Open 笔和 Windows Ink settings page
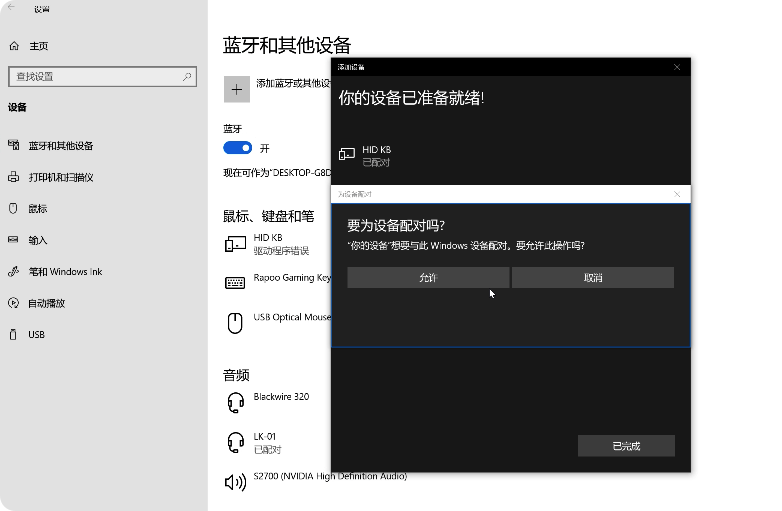The height and width of the screenshot is (511, 782). click(65, 272)
